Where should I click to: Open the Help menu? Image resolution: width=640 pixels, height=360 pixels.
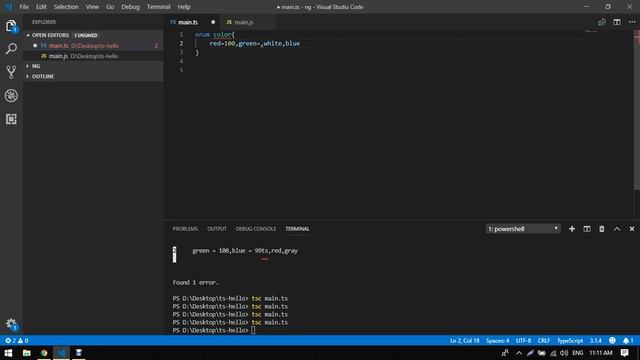pos(184,7)
